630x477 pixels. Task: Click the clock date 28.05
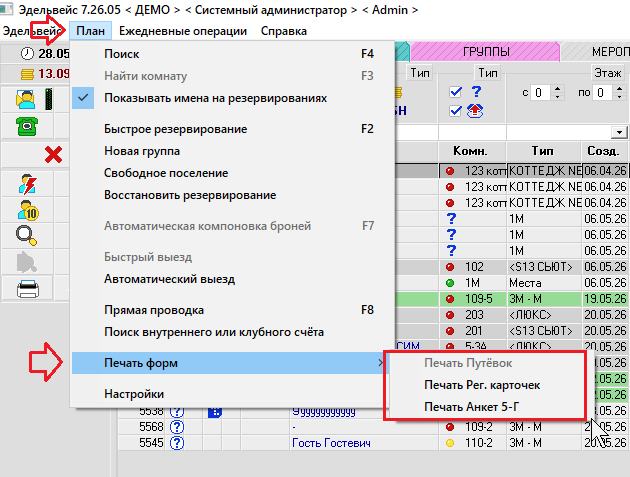click(x=45, y=53)
